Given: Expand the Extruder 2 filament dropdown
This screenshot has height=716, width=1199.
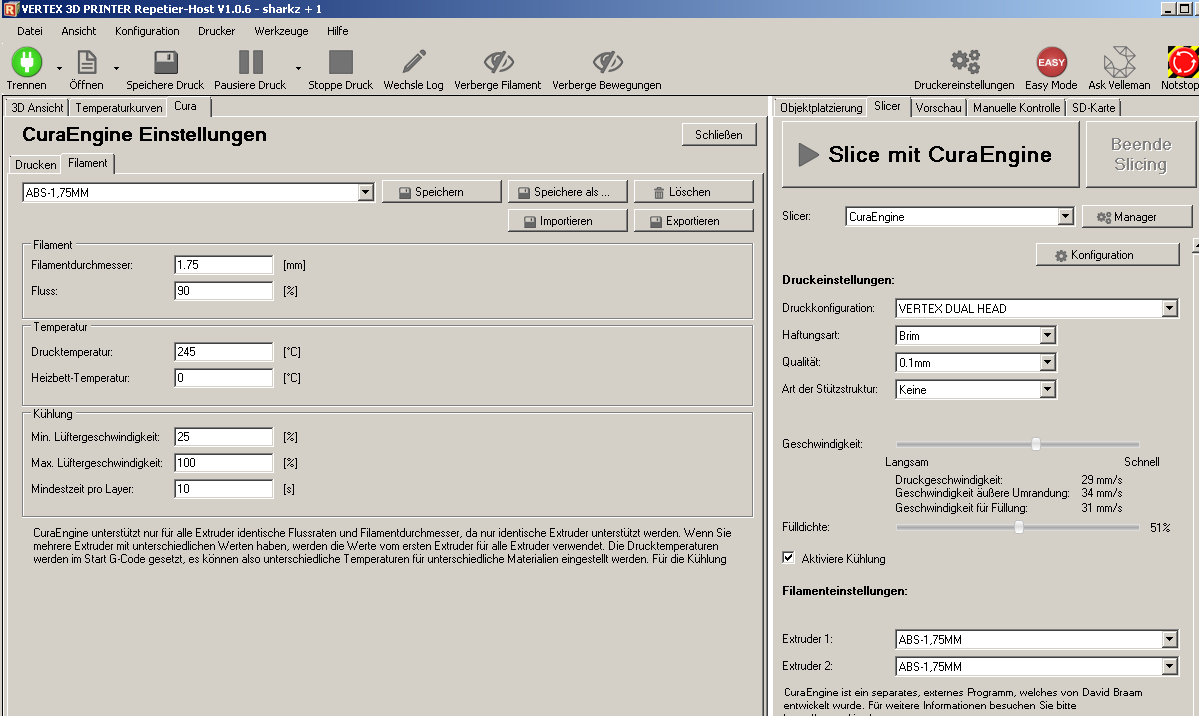Looking at the screenshot, I should (1169, 666).
